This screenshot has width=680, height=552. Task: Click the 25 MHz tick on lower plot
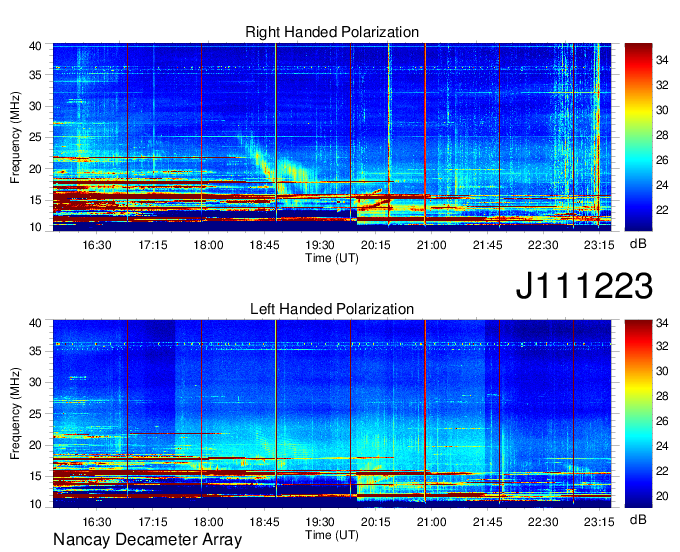pyautogui.click(x=35, y=414)
